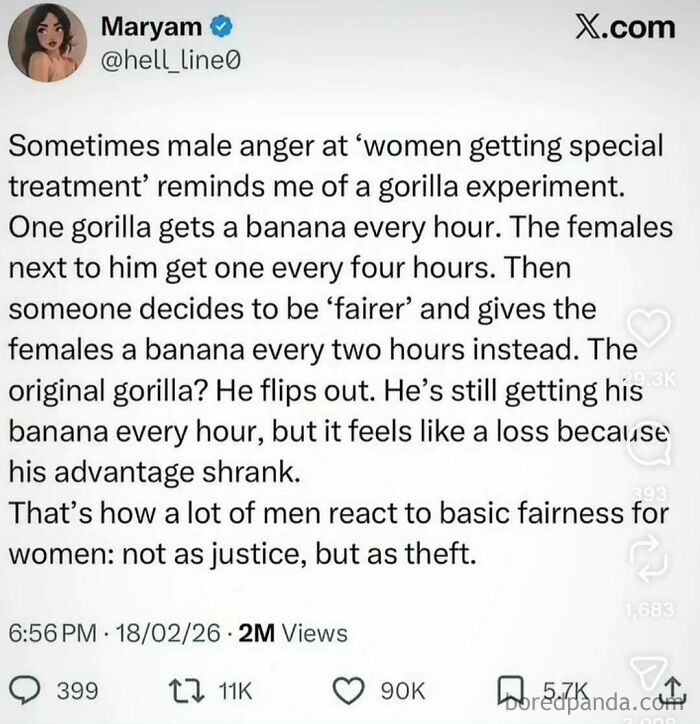View the 2M Views analytics
The image size is (700, 724).
(x=292, y=633)
